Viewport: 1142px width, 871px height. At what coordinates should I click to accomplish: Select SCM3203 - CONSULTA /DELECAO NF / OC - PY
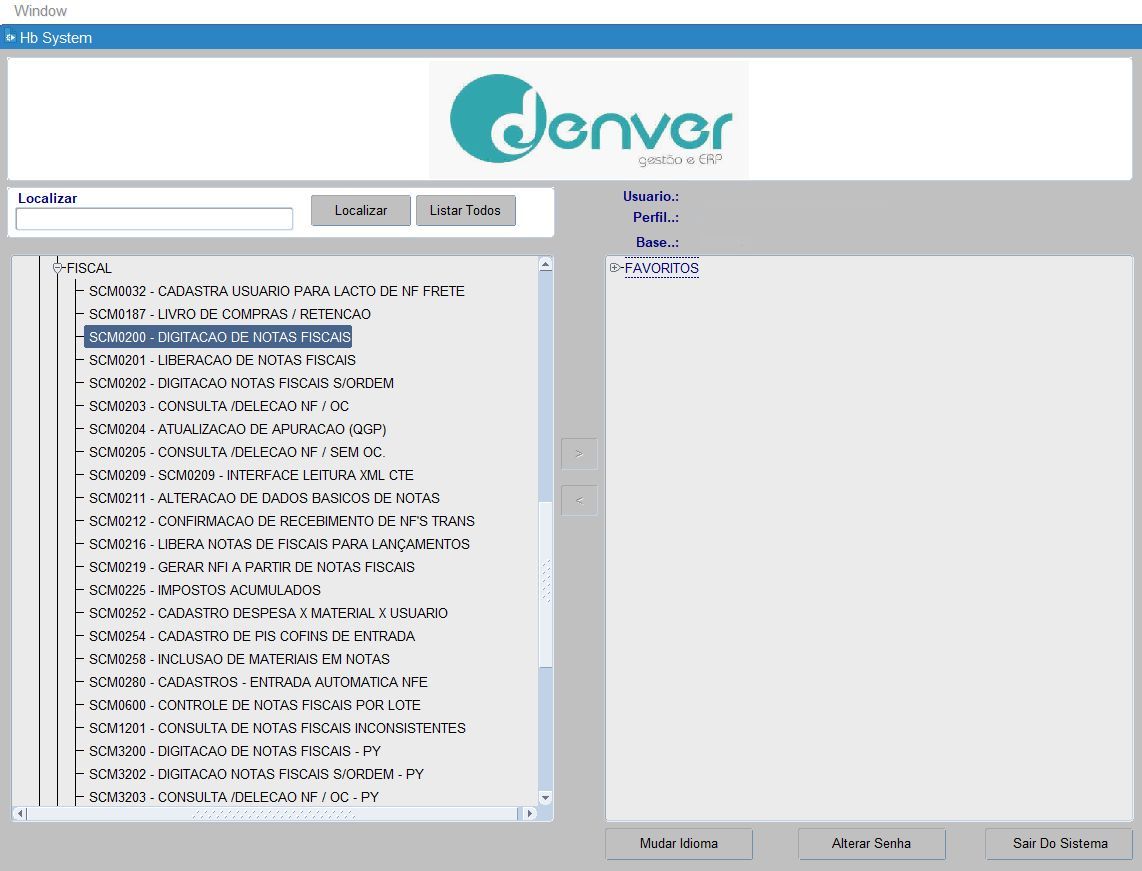tap(234, 797)
